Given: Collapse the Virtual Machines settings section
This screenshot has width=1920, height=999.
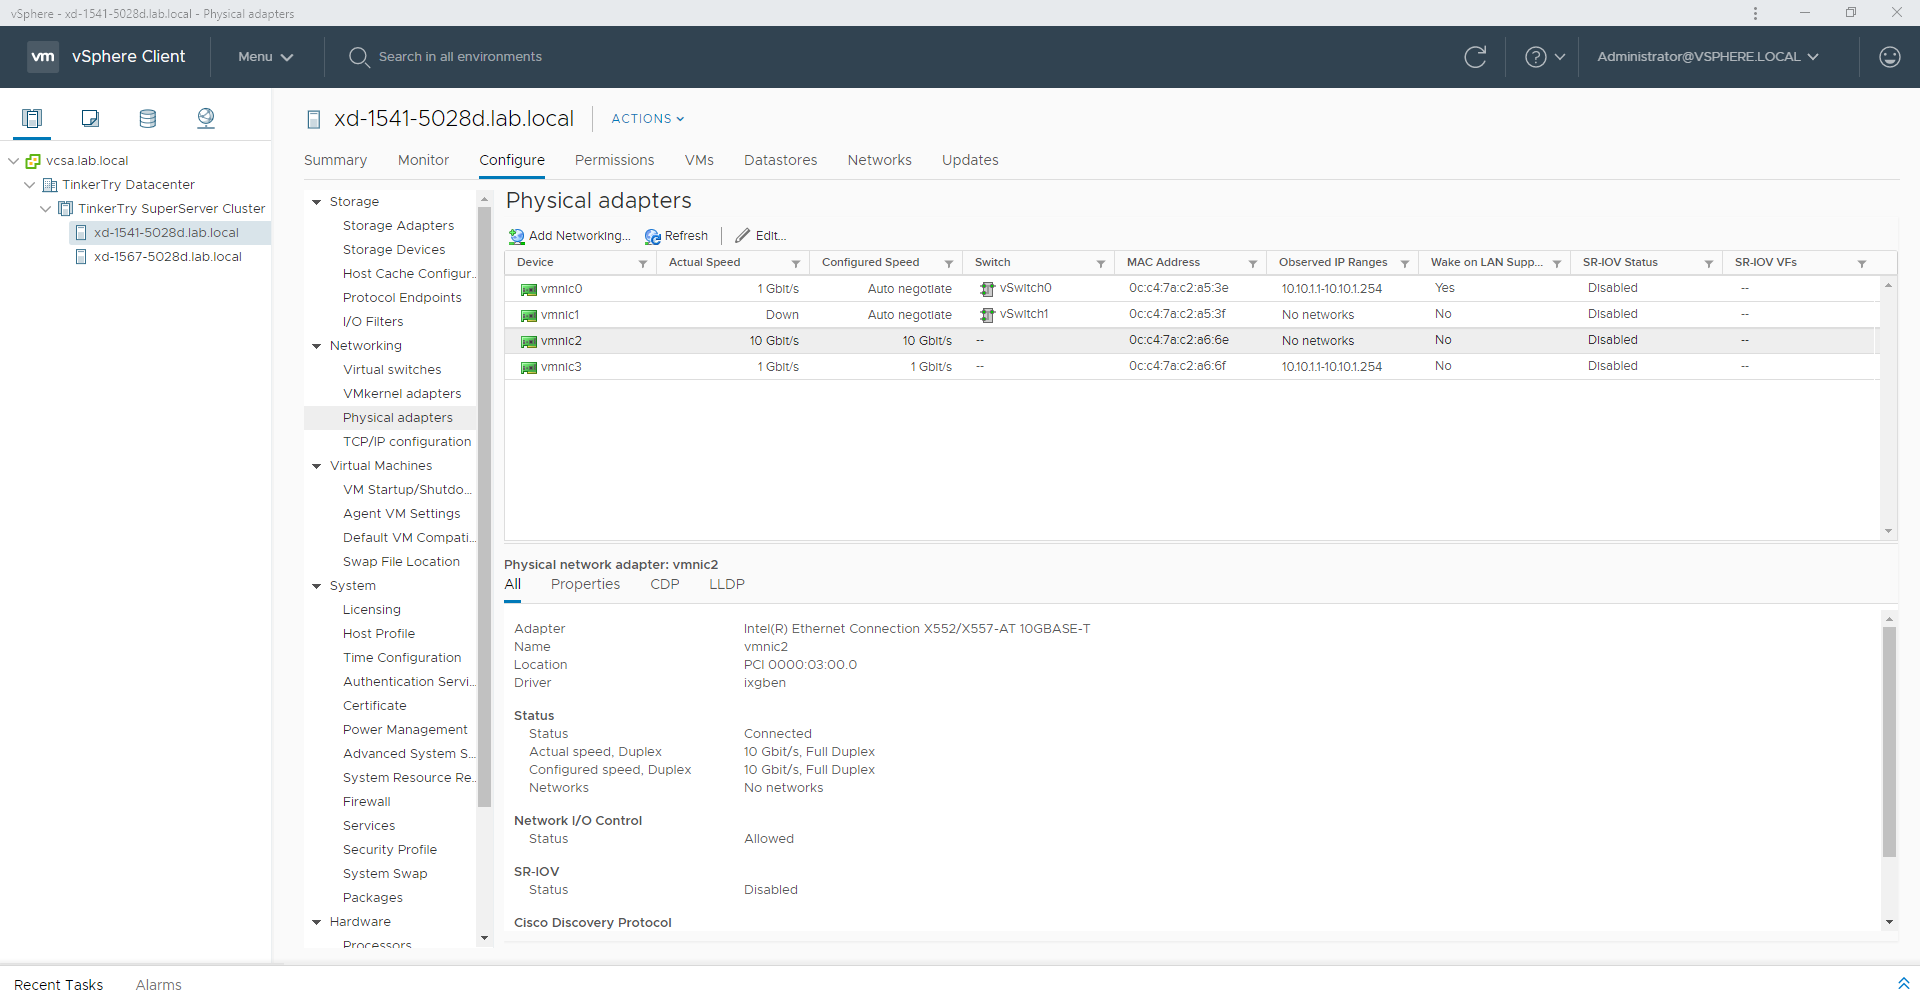Looking at the screenshot, I should click(x=316, y=466).
